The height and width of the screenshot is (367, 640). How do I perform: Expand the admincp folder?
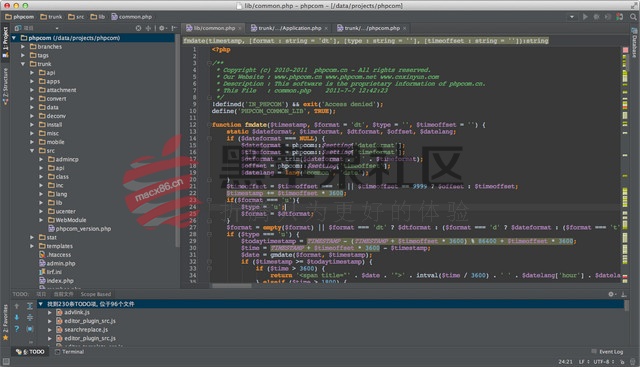[41, 159]
